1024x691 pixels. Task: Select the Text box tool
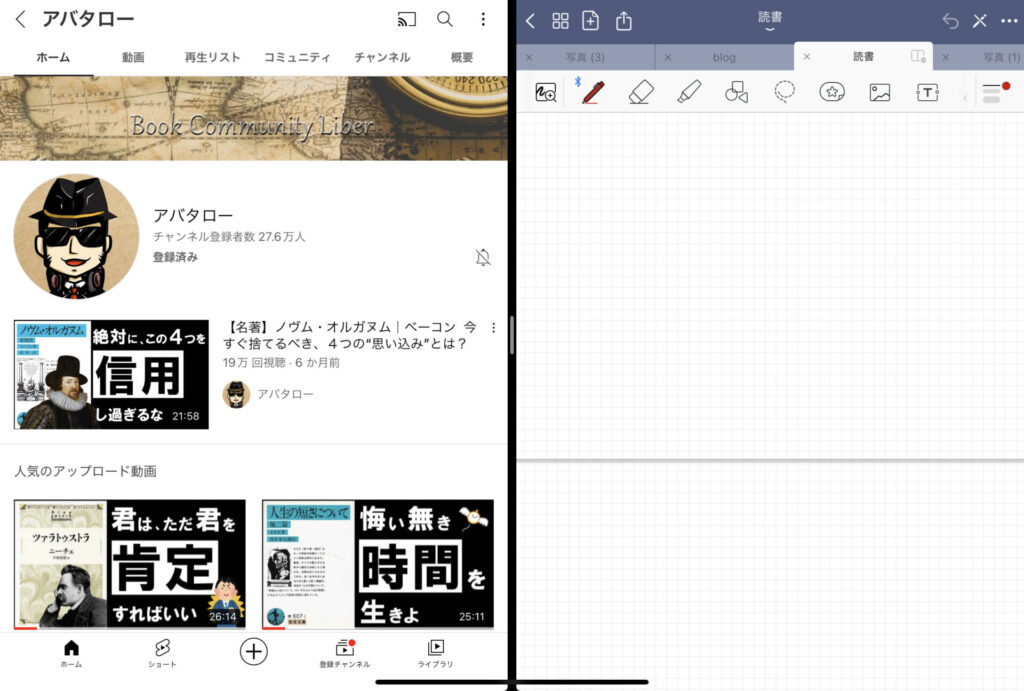(927, 92)
